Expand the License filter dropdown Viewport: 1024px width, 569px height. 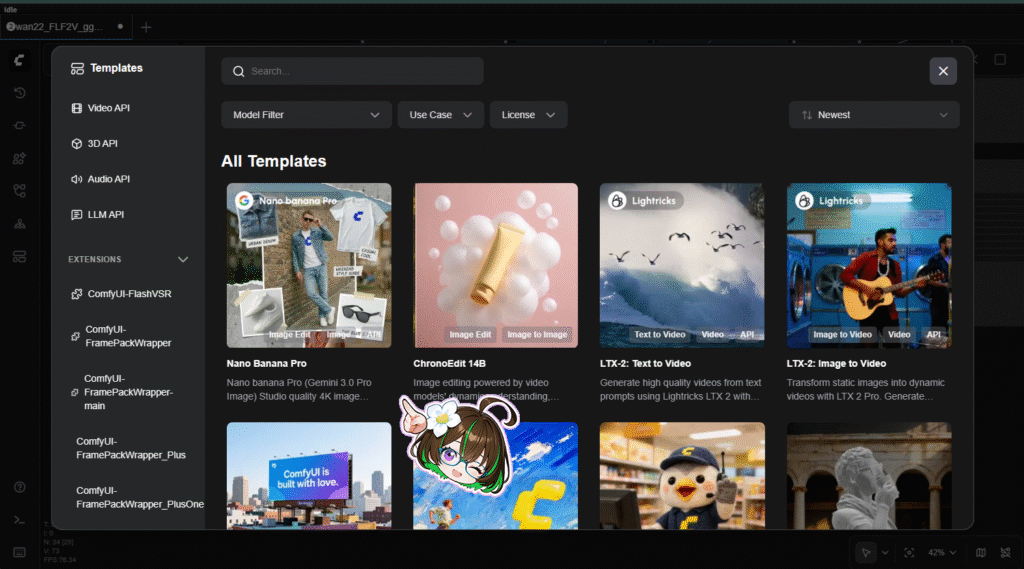528,115
